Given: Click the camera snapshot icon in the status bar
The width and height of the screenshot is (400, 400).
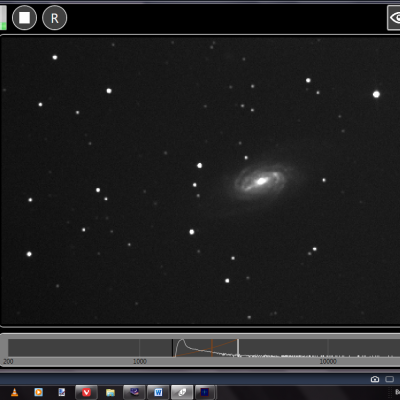Looking at the screenshot, I should (x=375, y=379).
